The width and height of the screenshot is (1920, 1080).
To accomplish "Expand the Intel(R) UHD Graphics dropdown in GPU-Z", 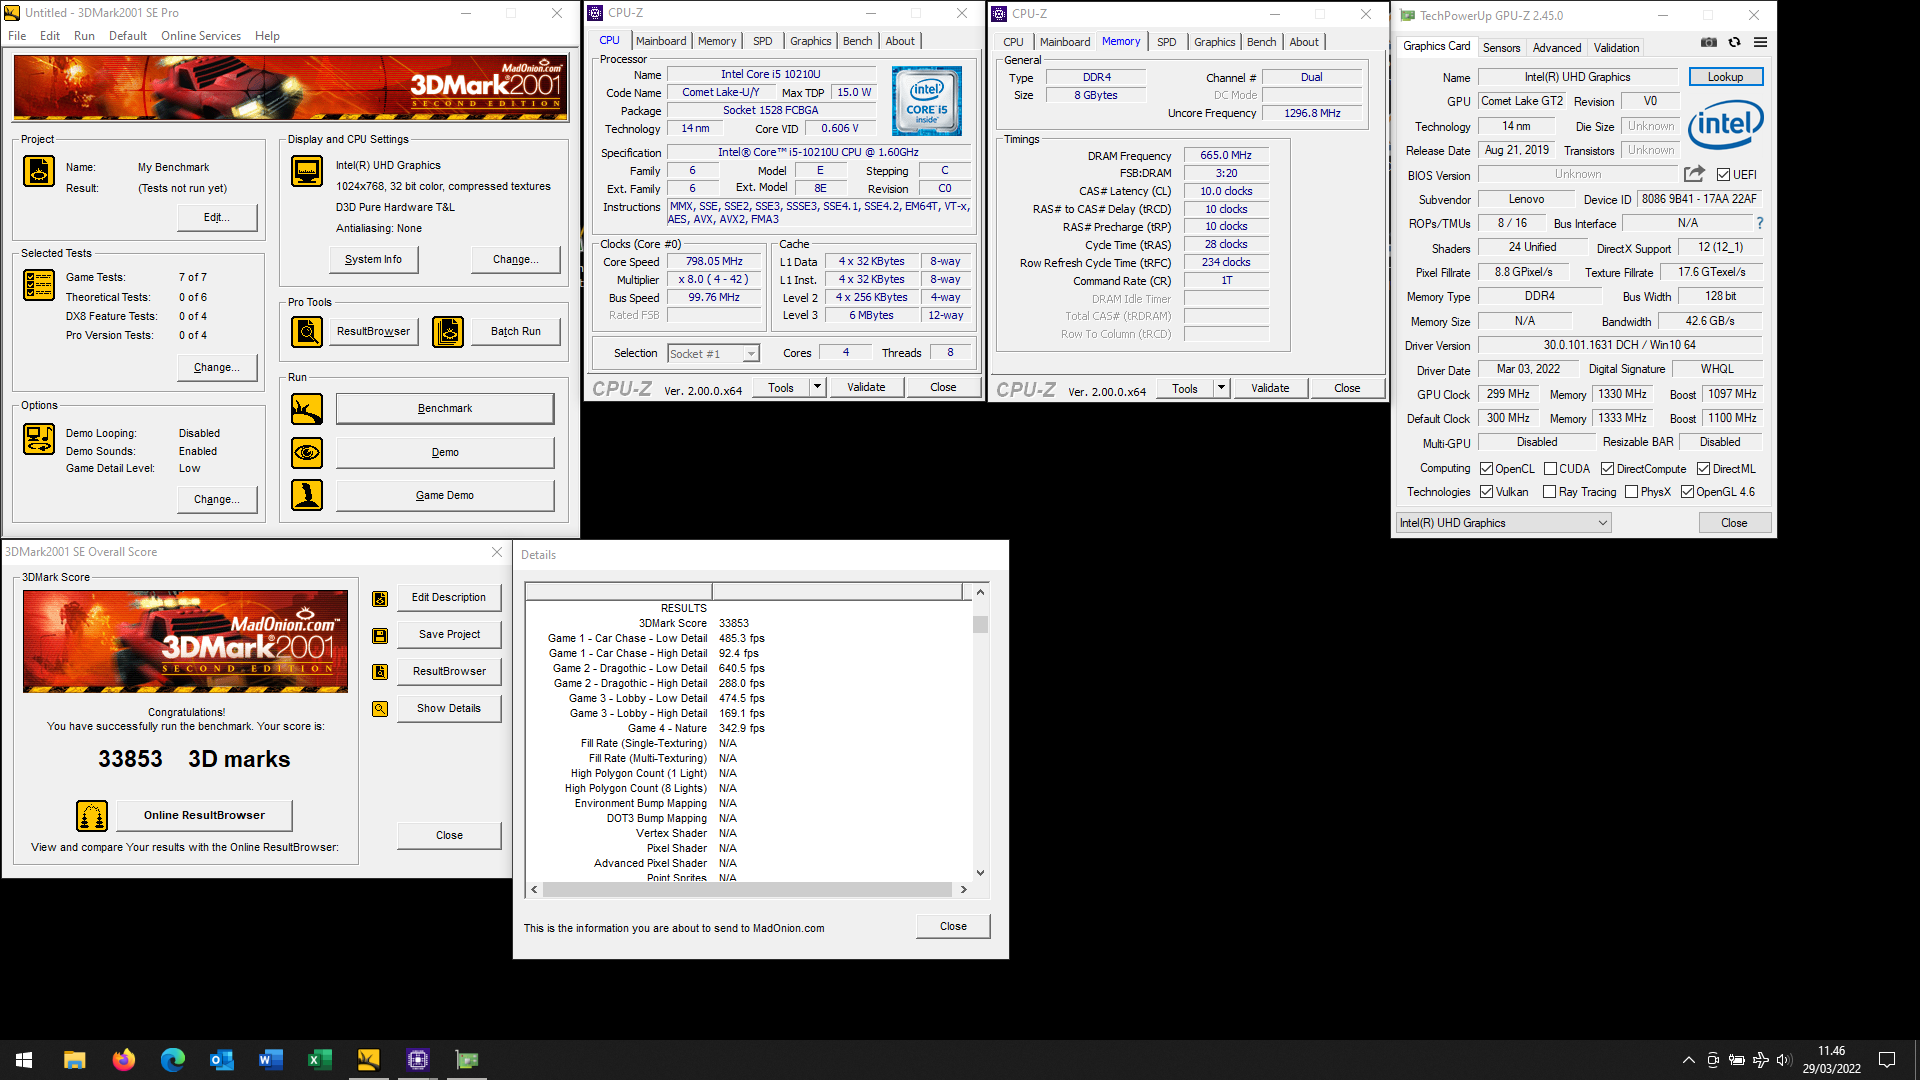I will pos(1603,523).
